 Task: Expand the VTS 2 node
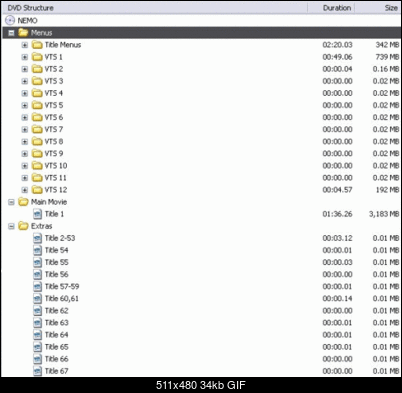(x=25, y=69)
